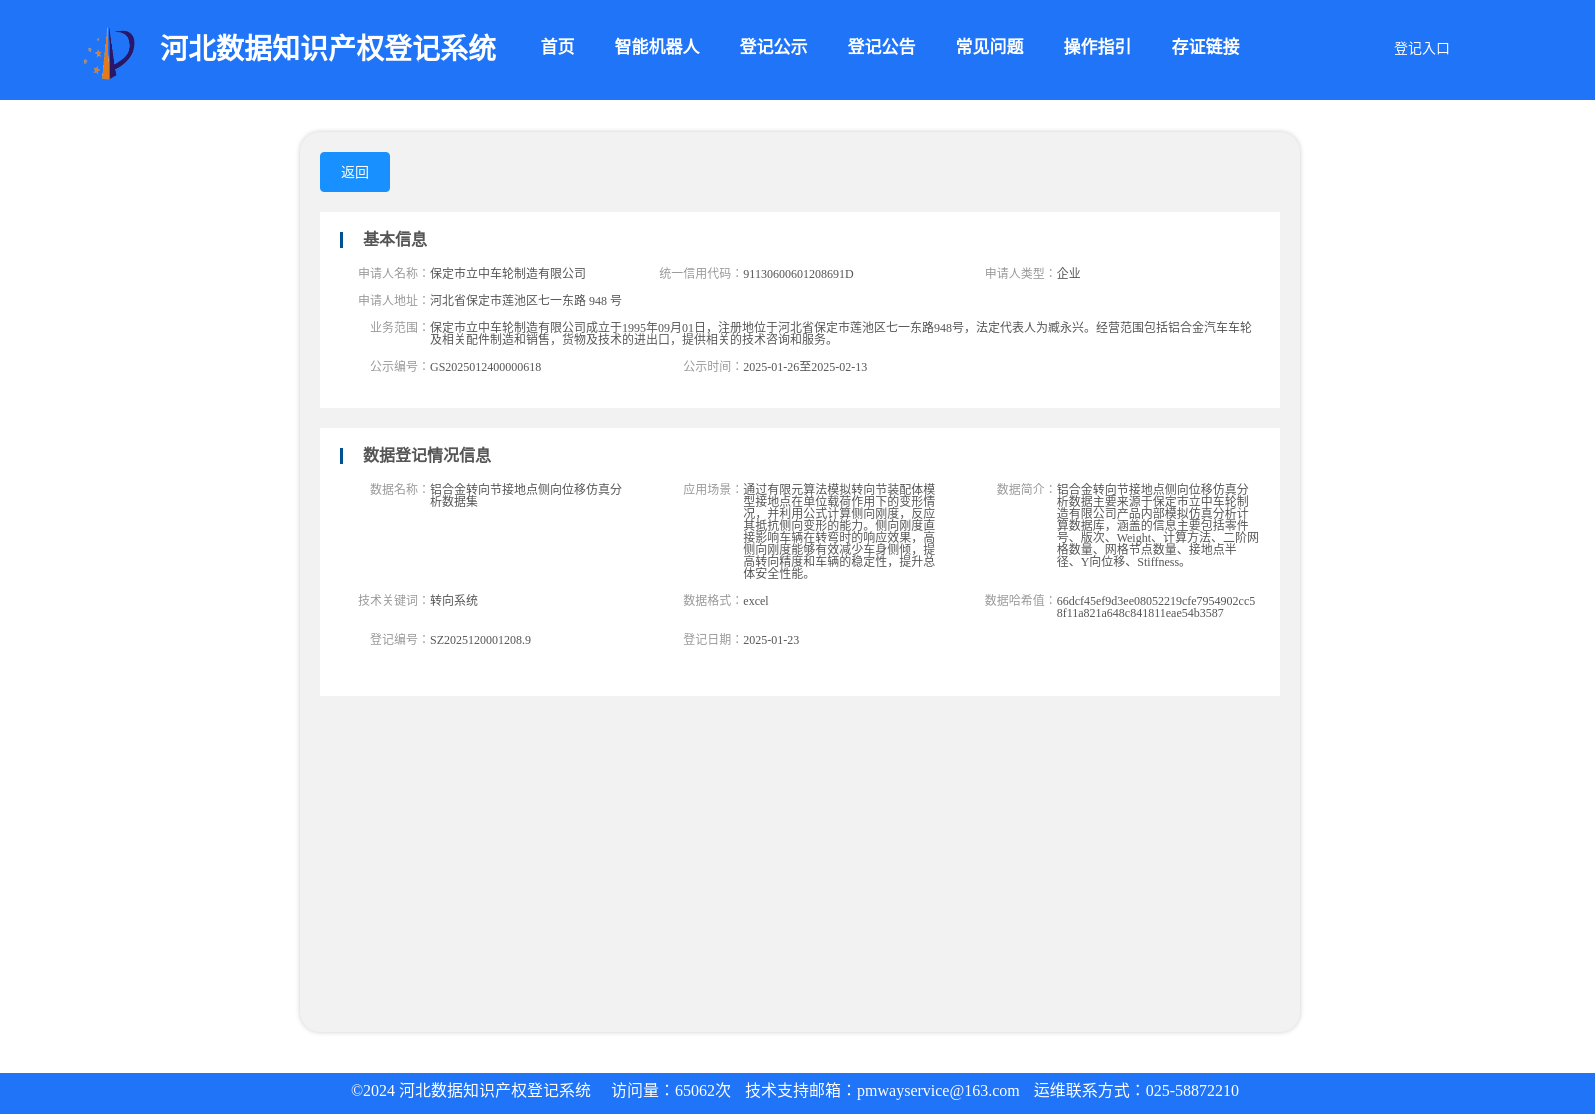Viewport: 1595px width, 1114px height.
Task: Select the 业务范围 description paragraph
Action: click(x=841, y=333)
